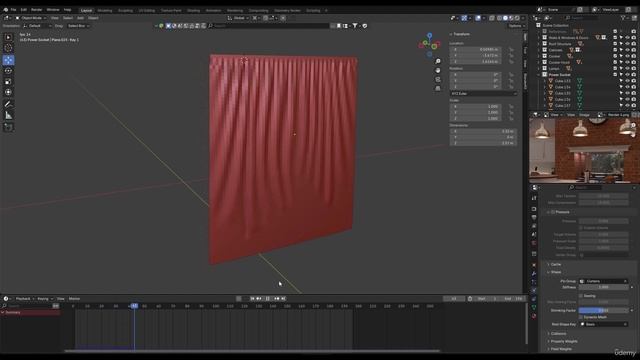Click the rendered kitchen image preview
Screen dimensions: 640x360
[584, 151]
